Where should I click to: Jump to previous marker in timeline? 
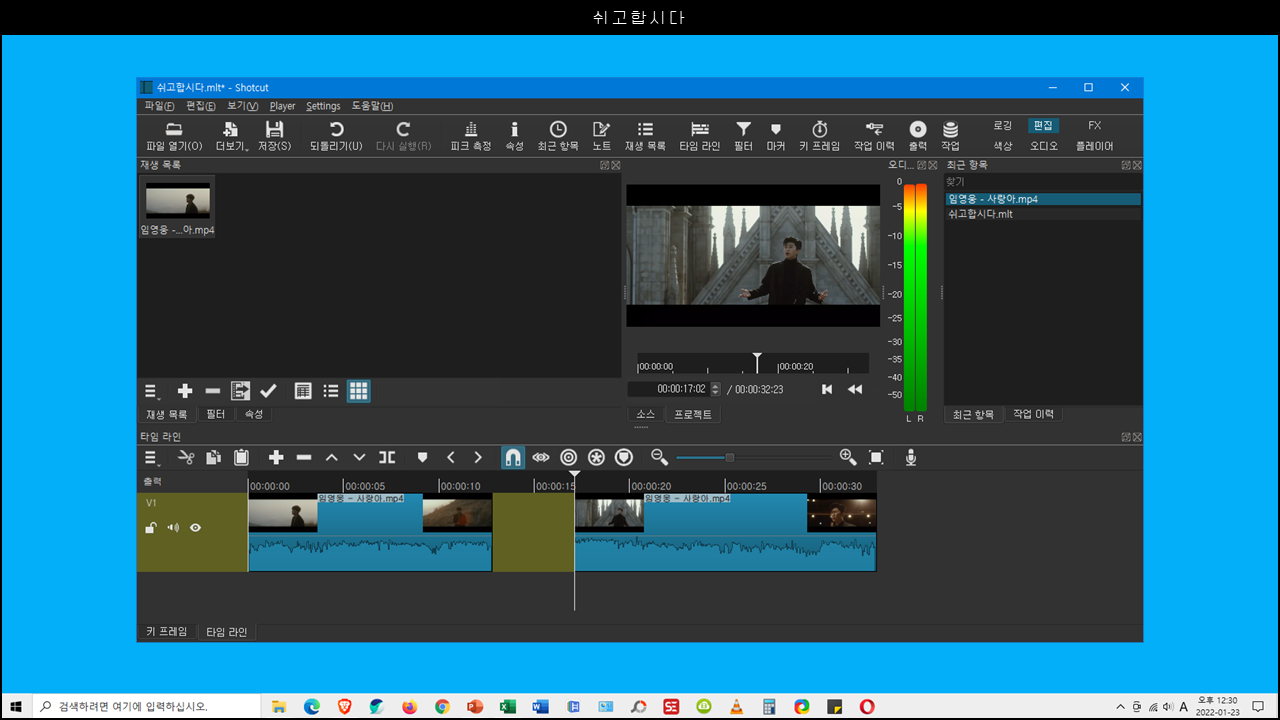(x=450, y=457)
